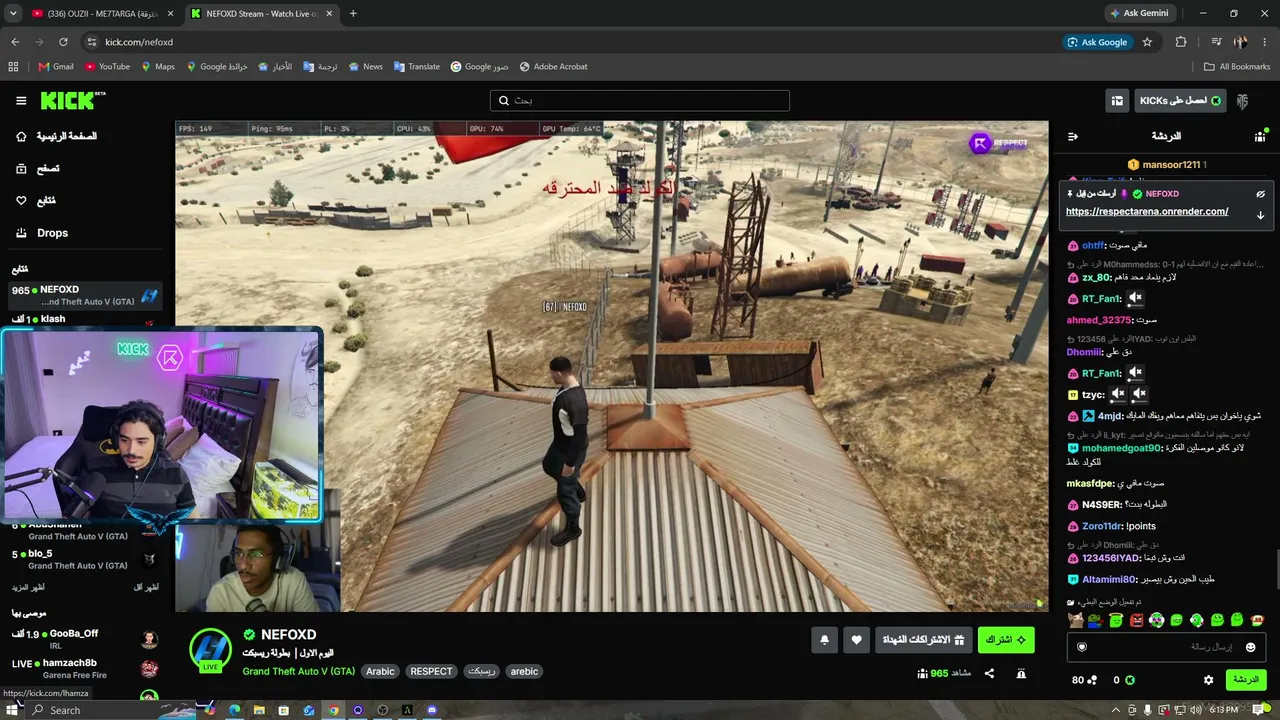The width and height of the screenshot is (1280, 720).
Task: Click chat username mohamedgoat90
Action: tap(1121, 448)
